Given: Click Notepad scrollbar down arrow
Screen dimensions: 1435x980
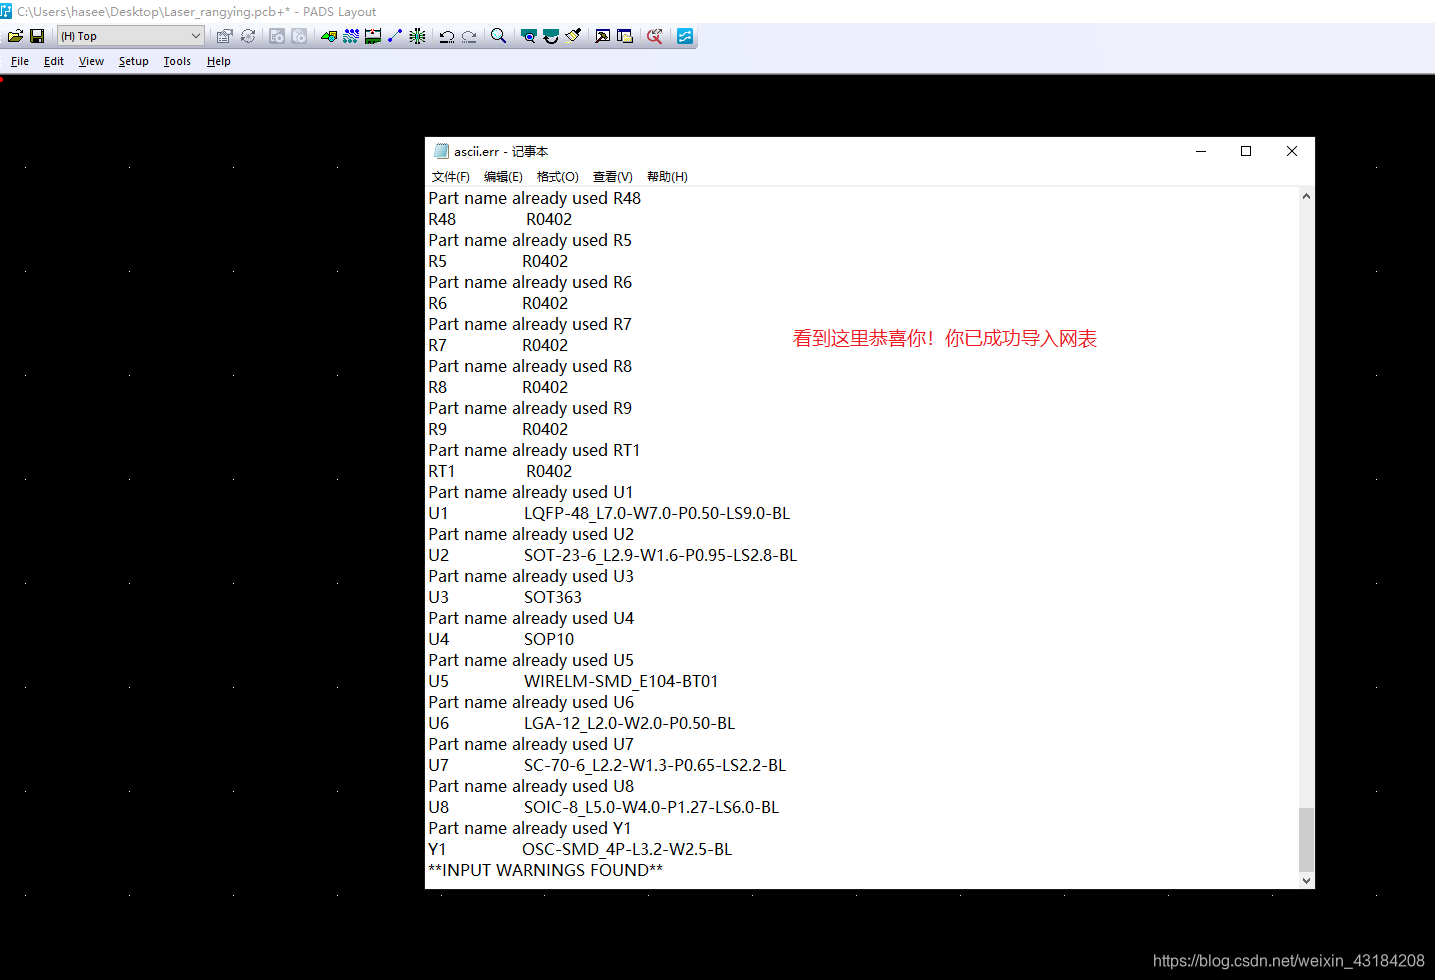Looking at the screenshot, I should [1306, 881].
